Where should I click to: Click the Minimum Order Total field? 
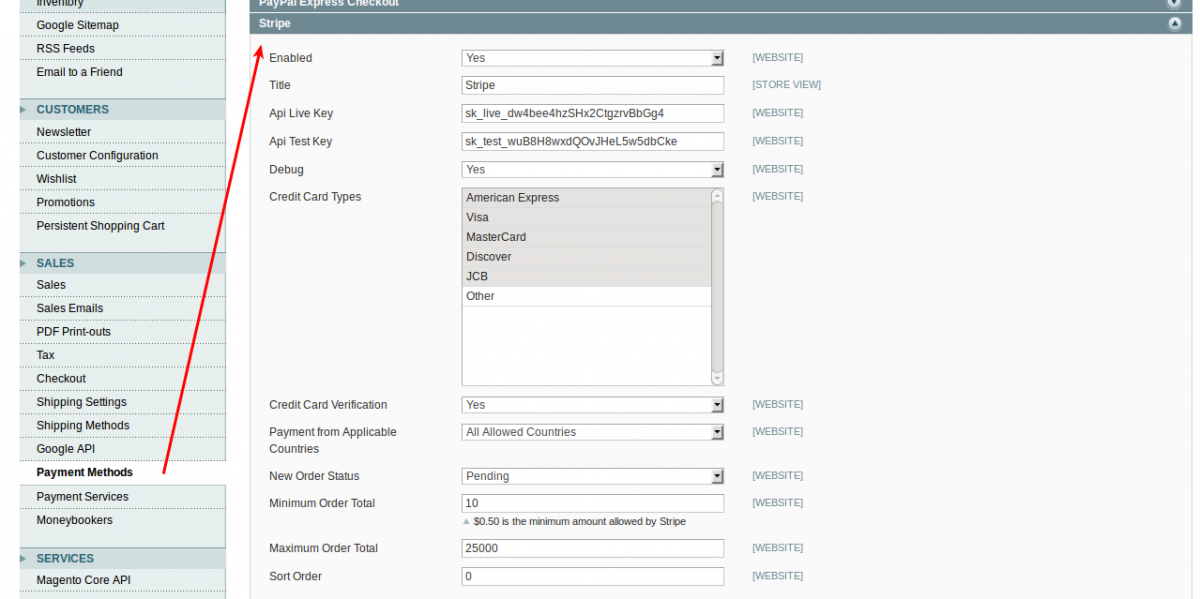[592, 503]
